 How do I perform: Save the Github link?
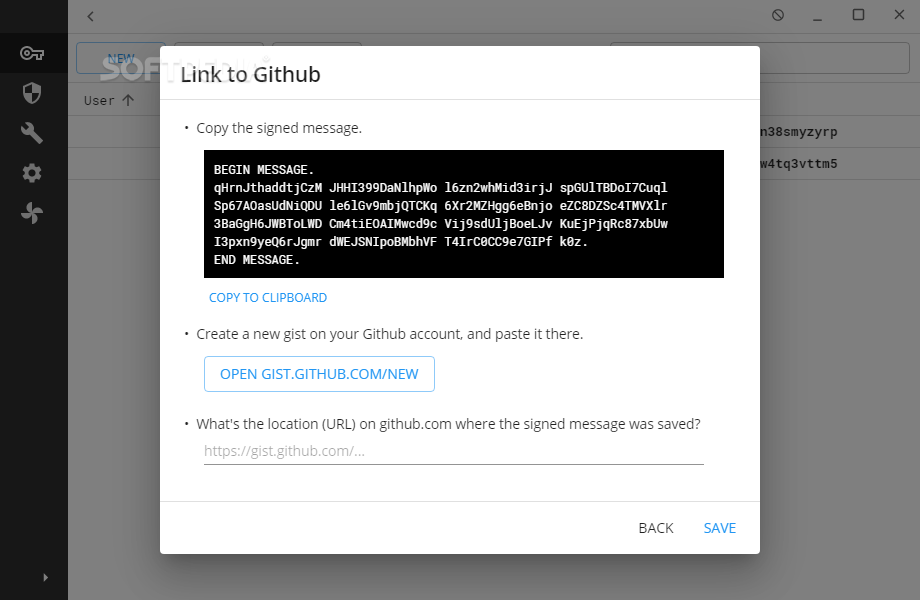click(x=720, y=528)
